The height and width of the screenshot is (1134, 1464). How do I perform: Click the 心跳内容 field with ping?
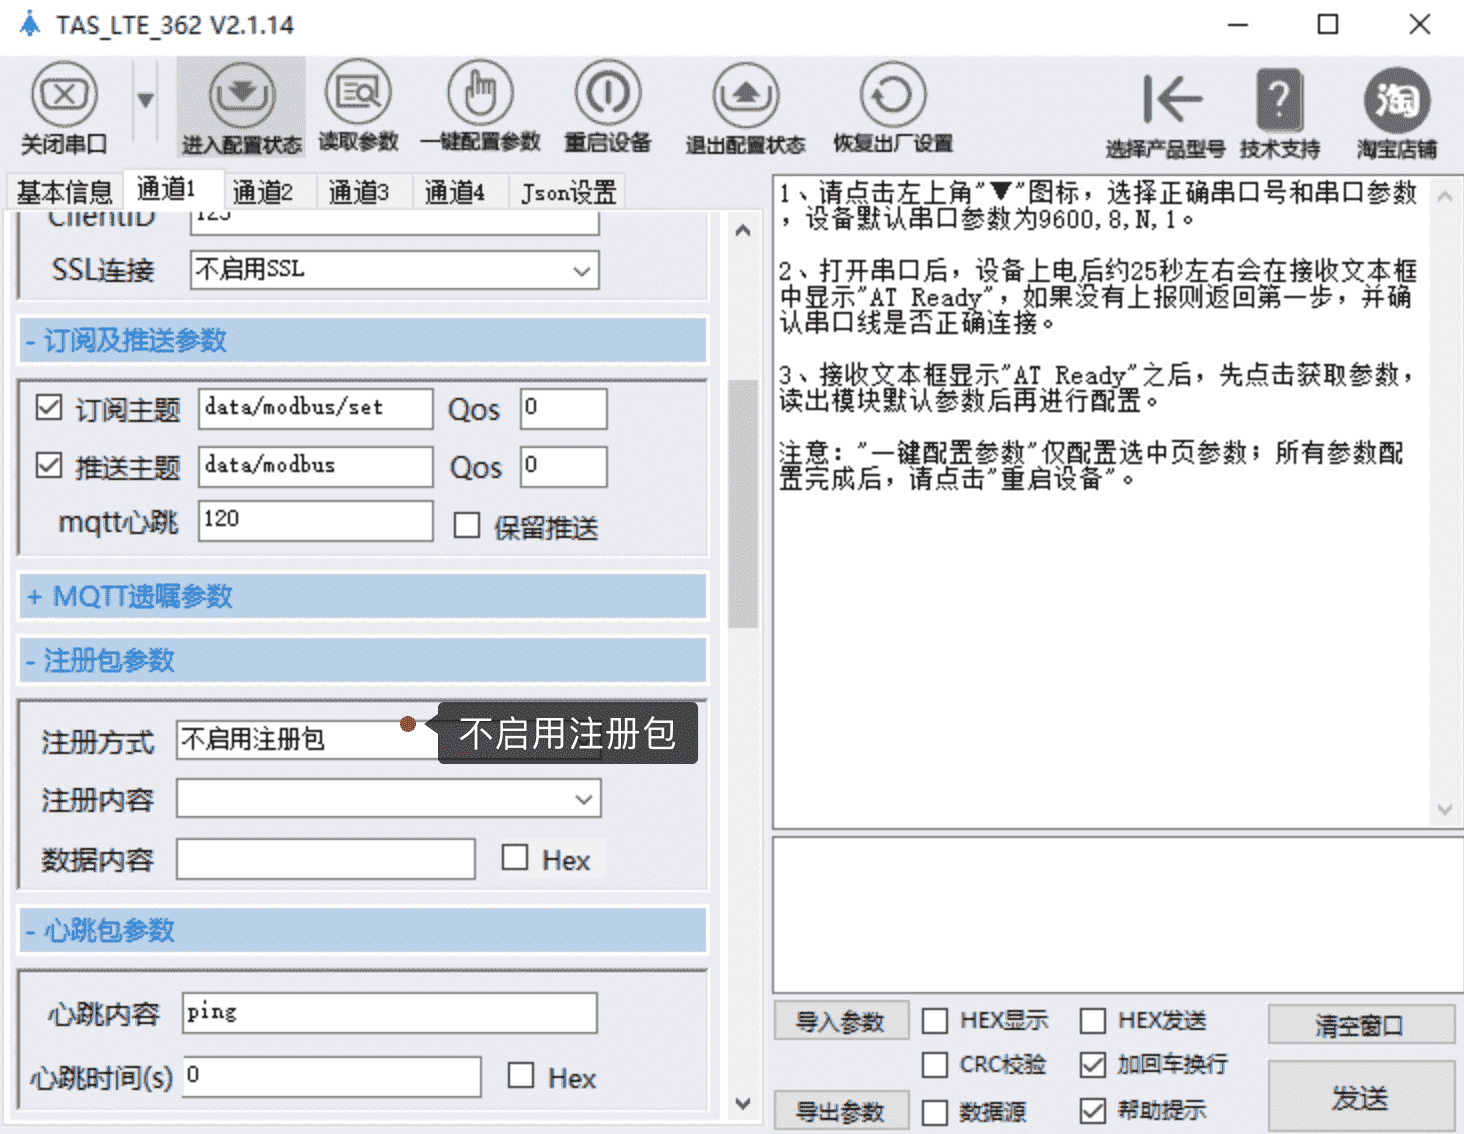point(390,1012)
